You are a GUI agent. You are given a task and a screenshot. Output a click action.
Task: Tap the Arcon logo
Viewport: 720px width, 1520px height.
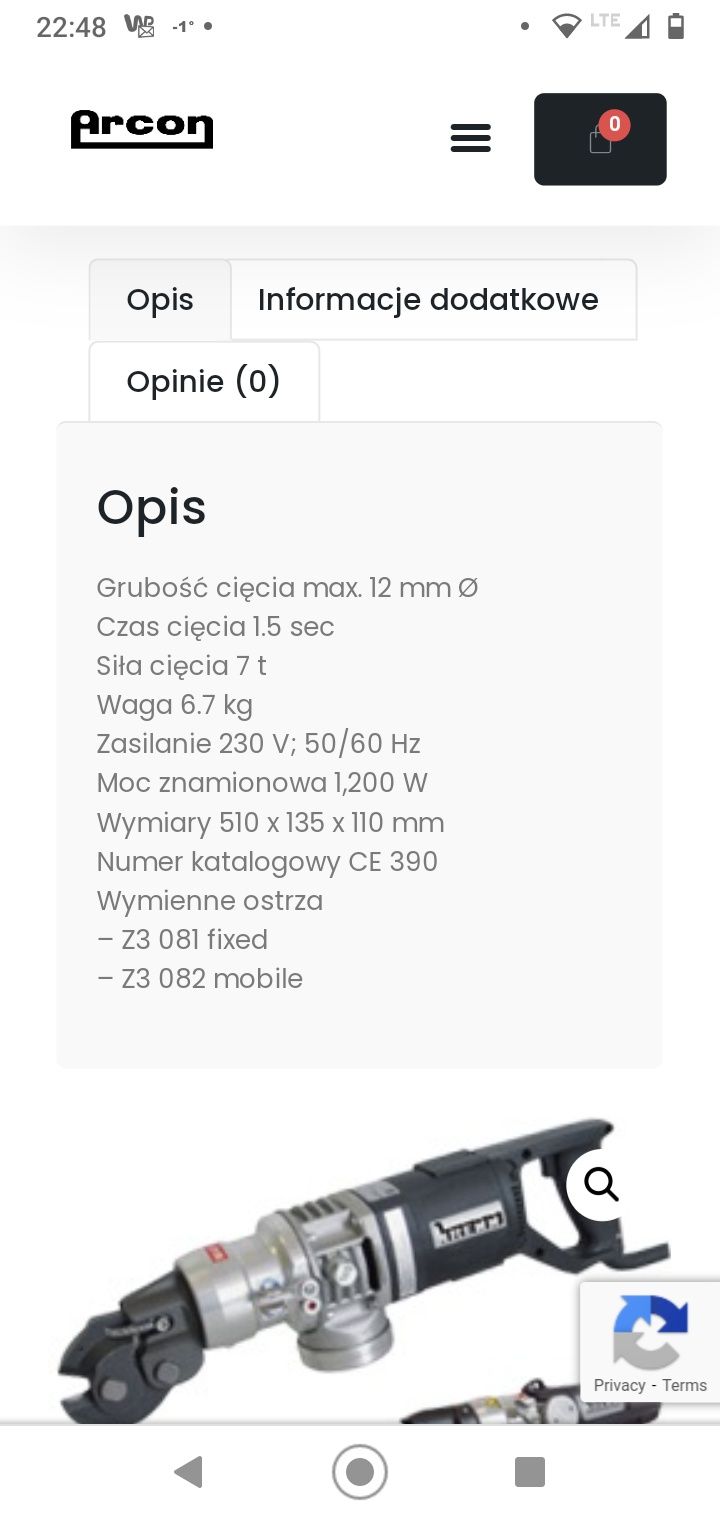(142, 130)
